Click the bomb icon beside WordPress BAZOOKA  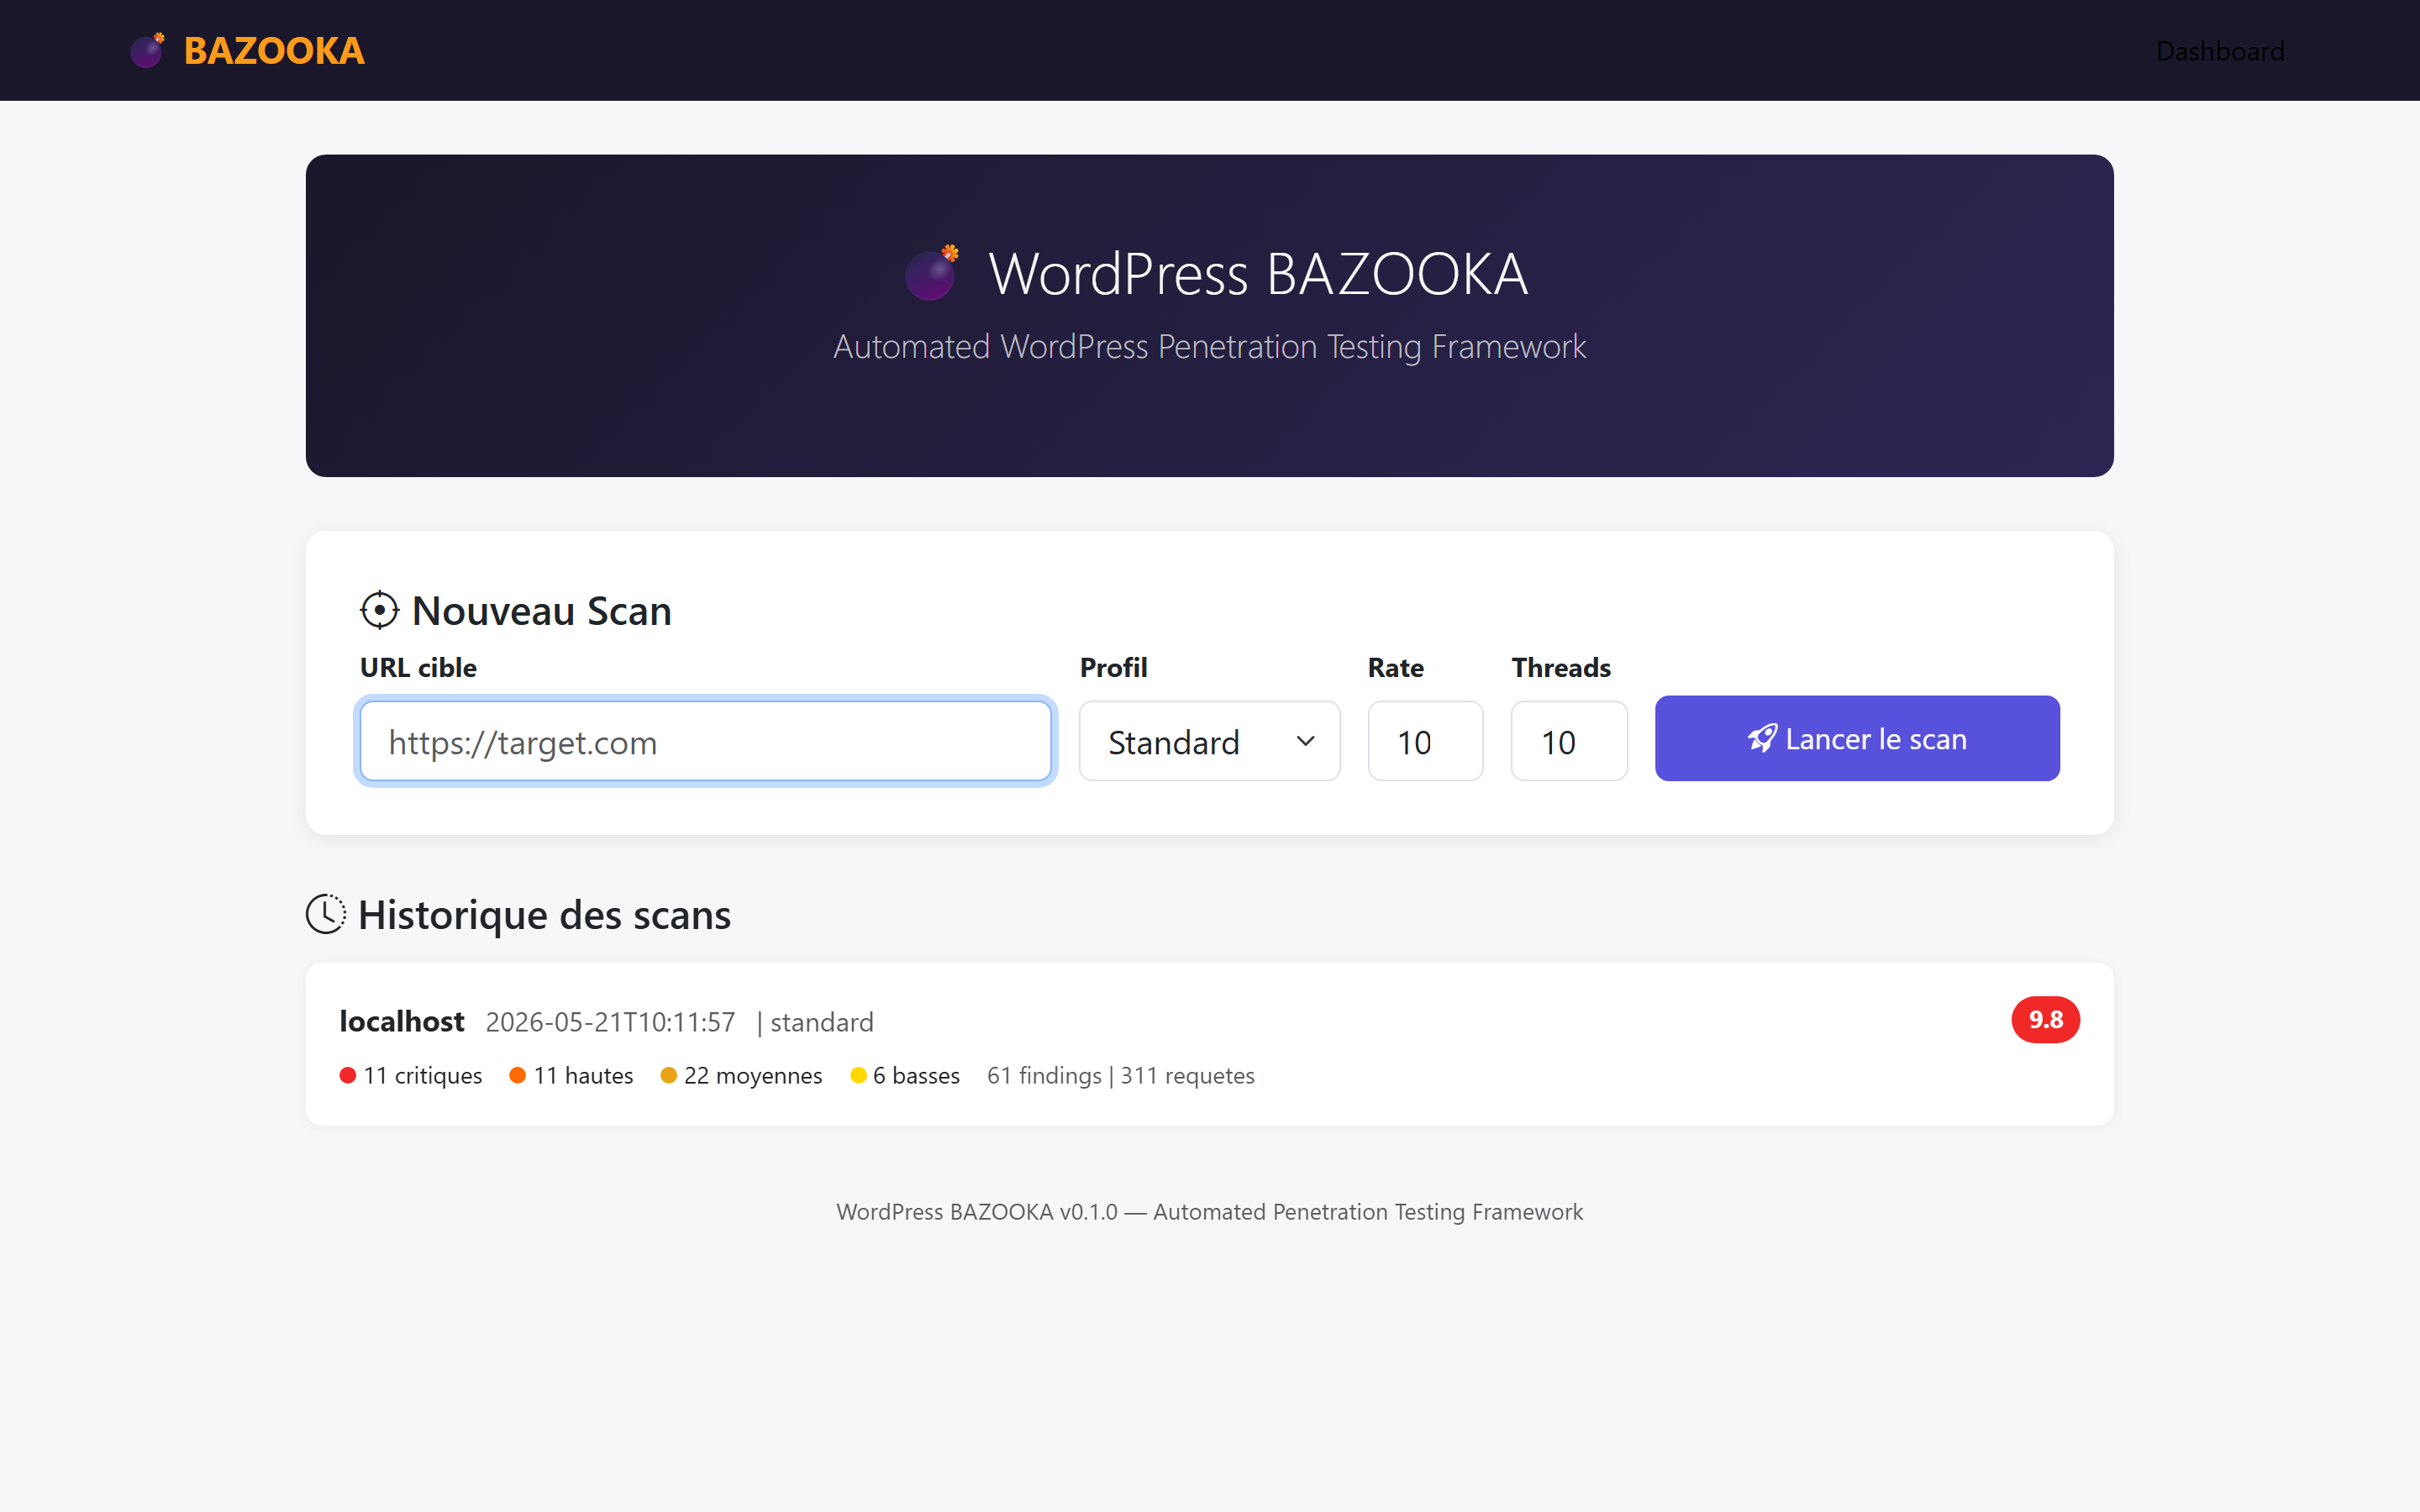coord(932,272)
